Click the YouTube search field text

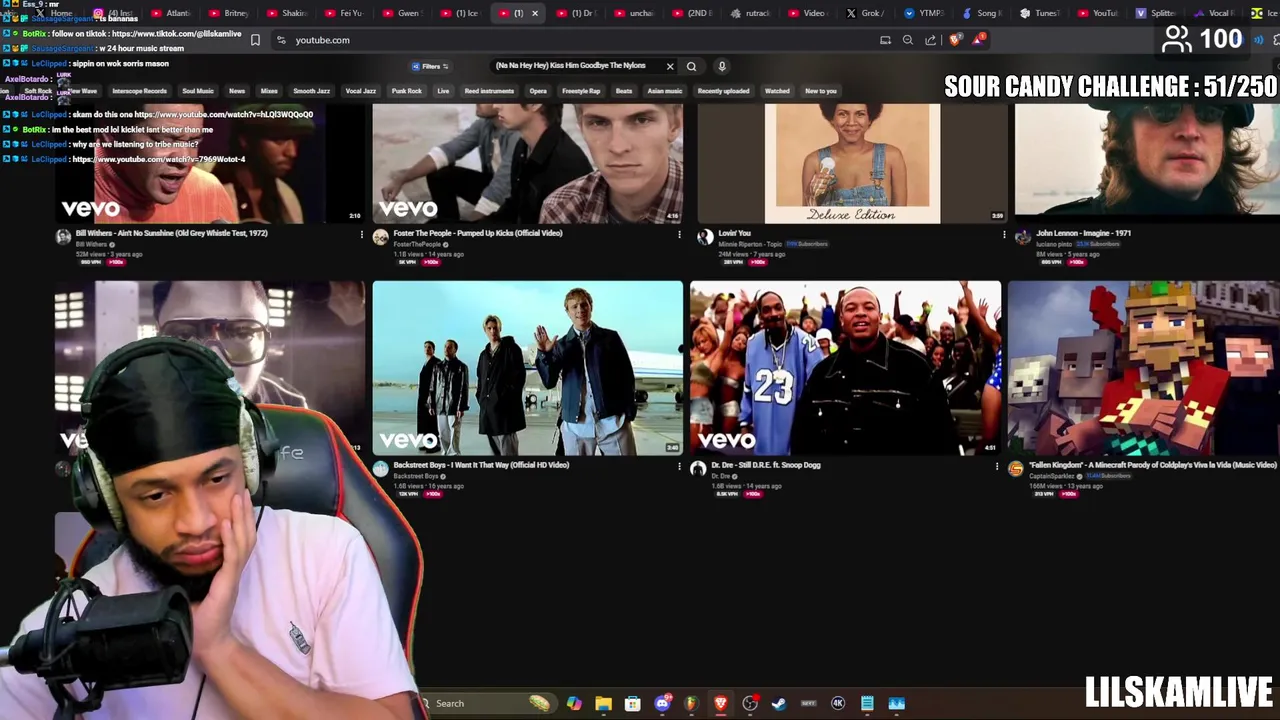[571, 66]
